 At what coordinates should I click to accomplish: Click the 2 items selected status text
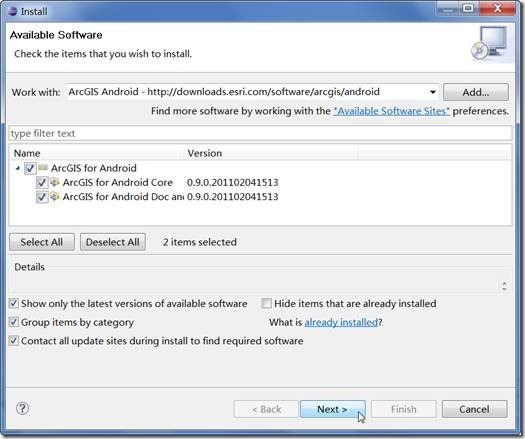[200, 242]
